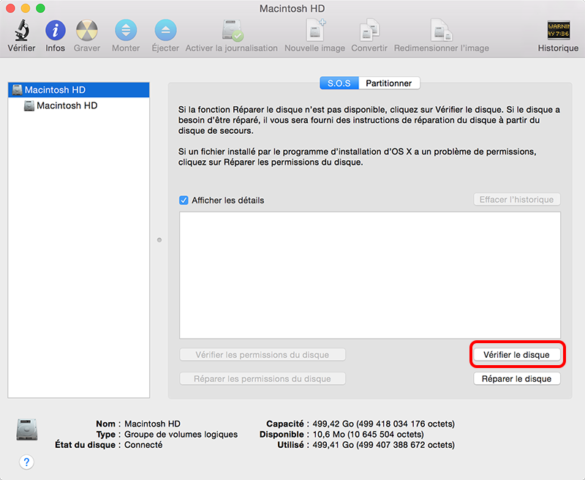Click Activer la journalisation toolbar icon
585x480 pixels.
[x=232, y=30]
